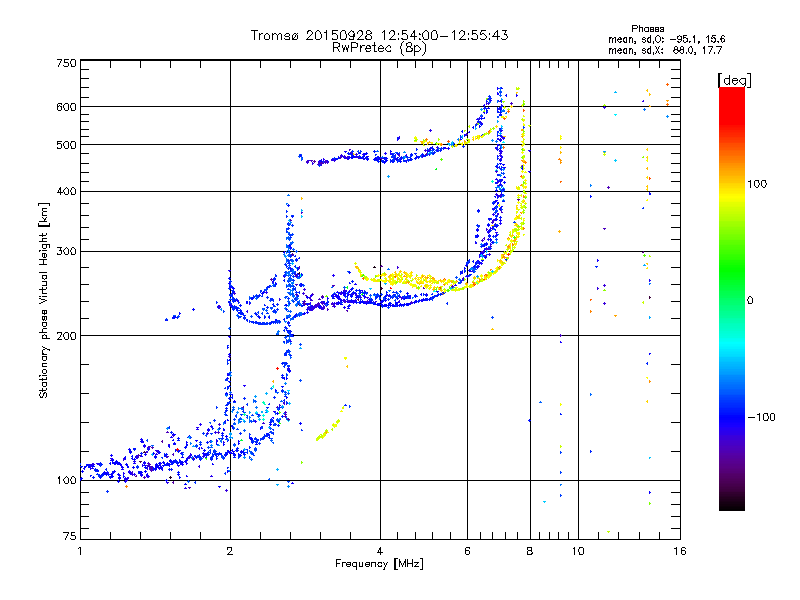Click the '500' y-axis tick label
Viewport: 800px width, 600px height.
point(66,145)
